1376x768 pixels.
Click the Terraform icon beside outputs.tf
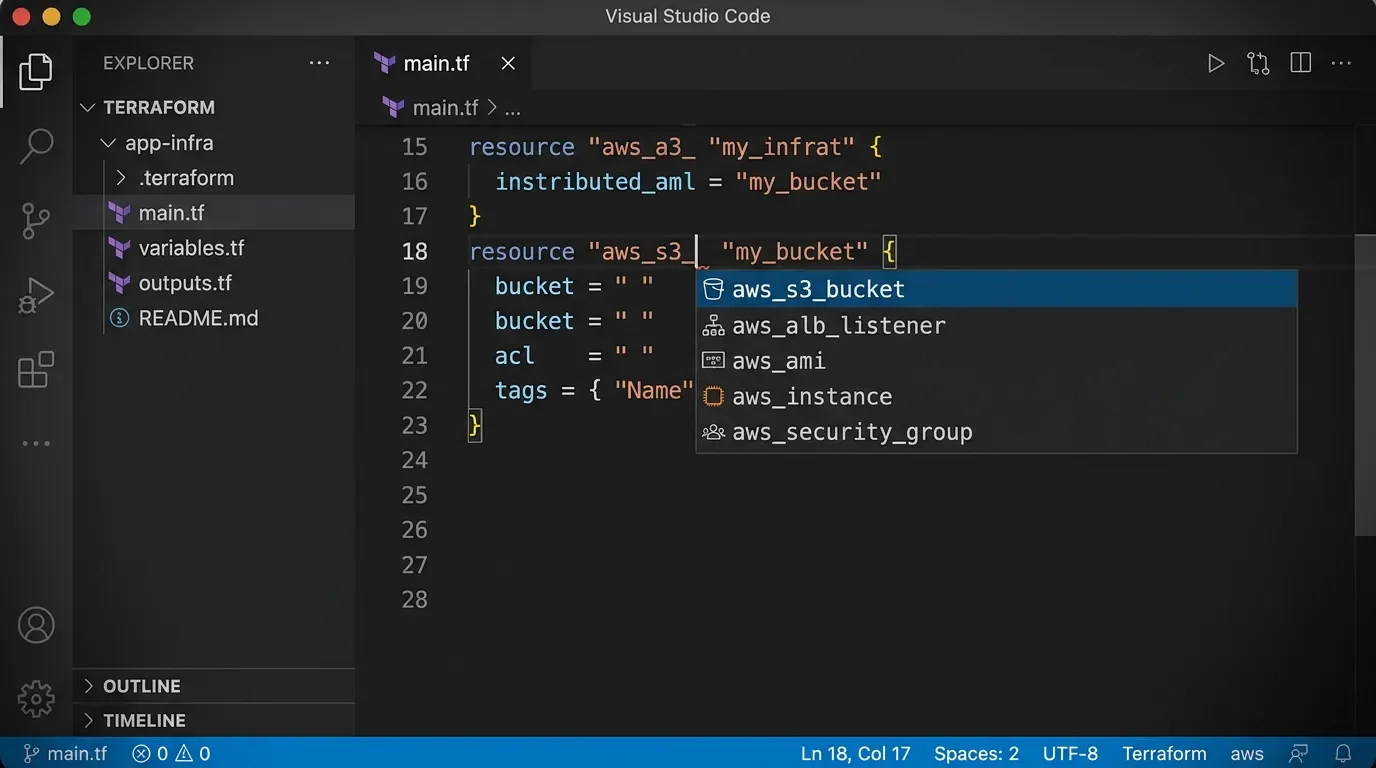pyautogui.click(x=119, y=283)
